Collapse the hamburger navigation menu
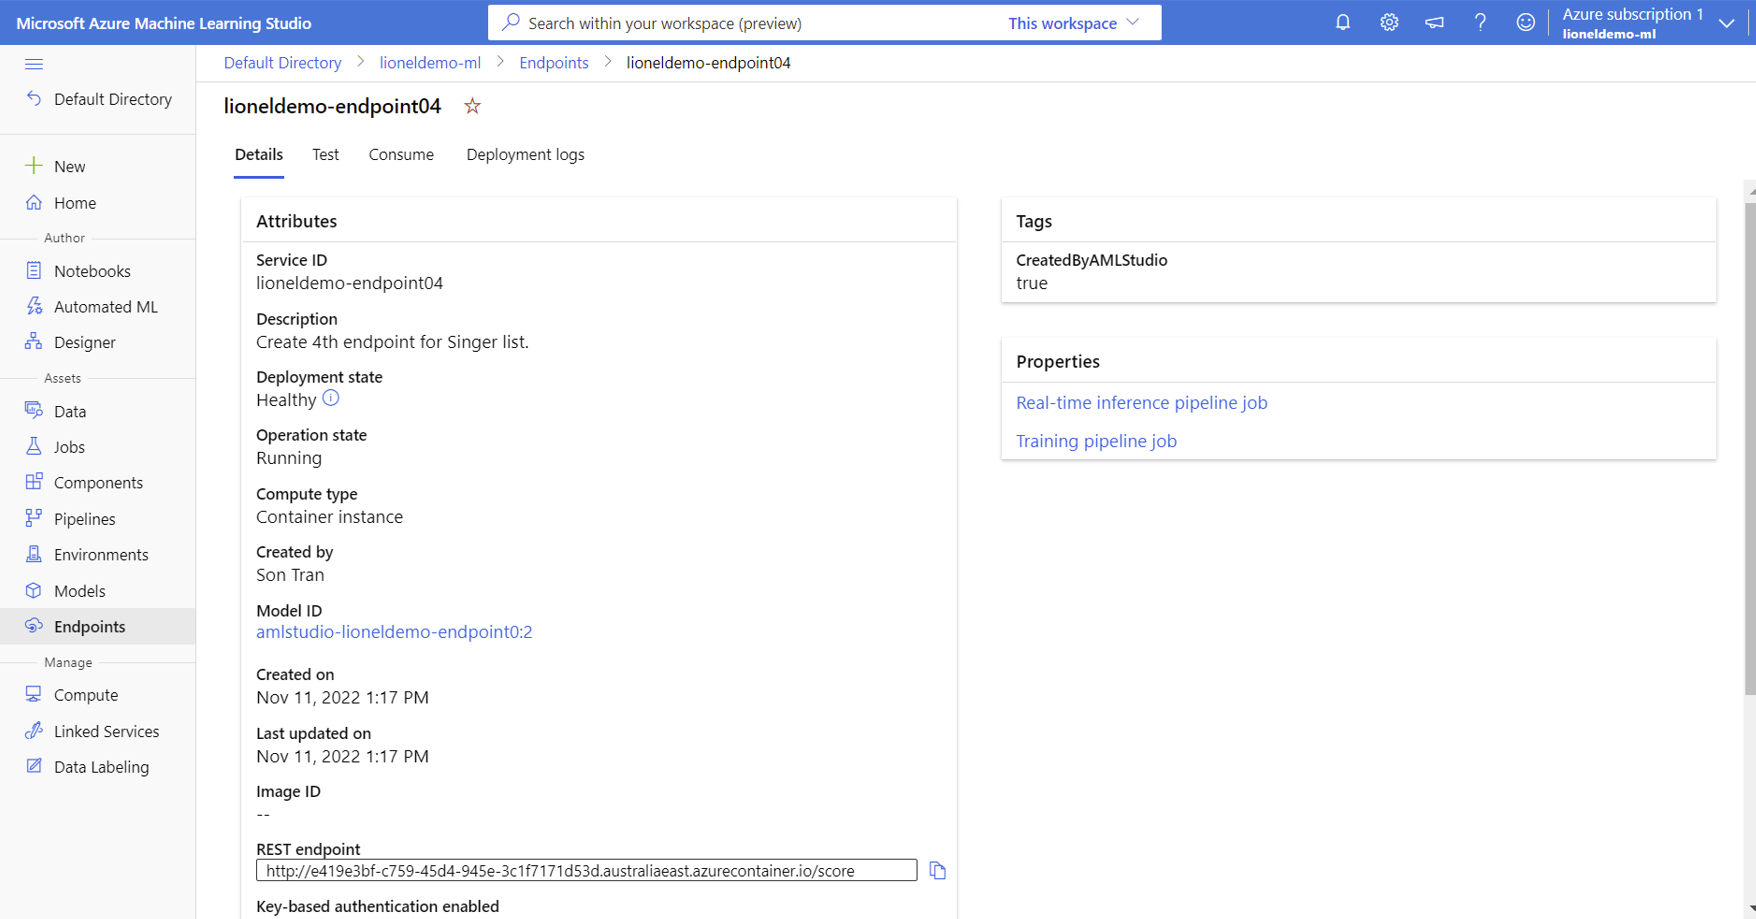The width and height of the screenshot is (1756, 919). [34, 64]
